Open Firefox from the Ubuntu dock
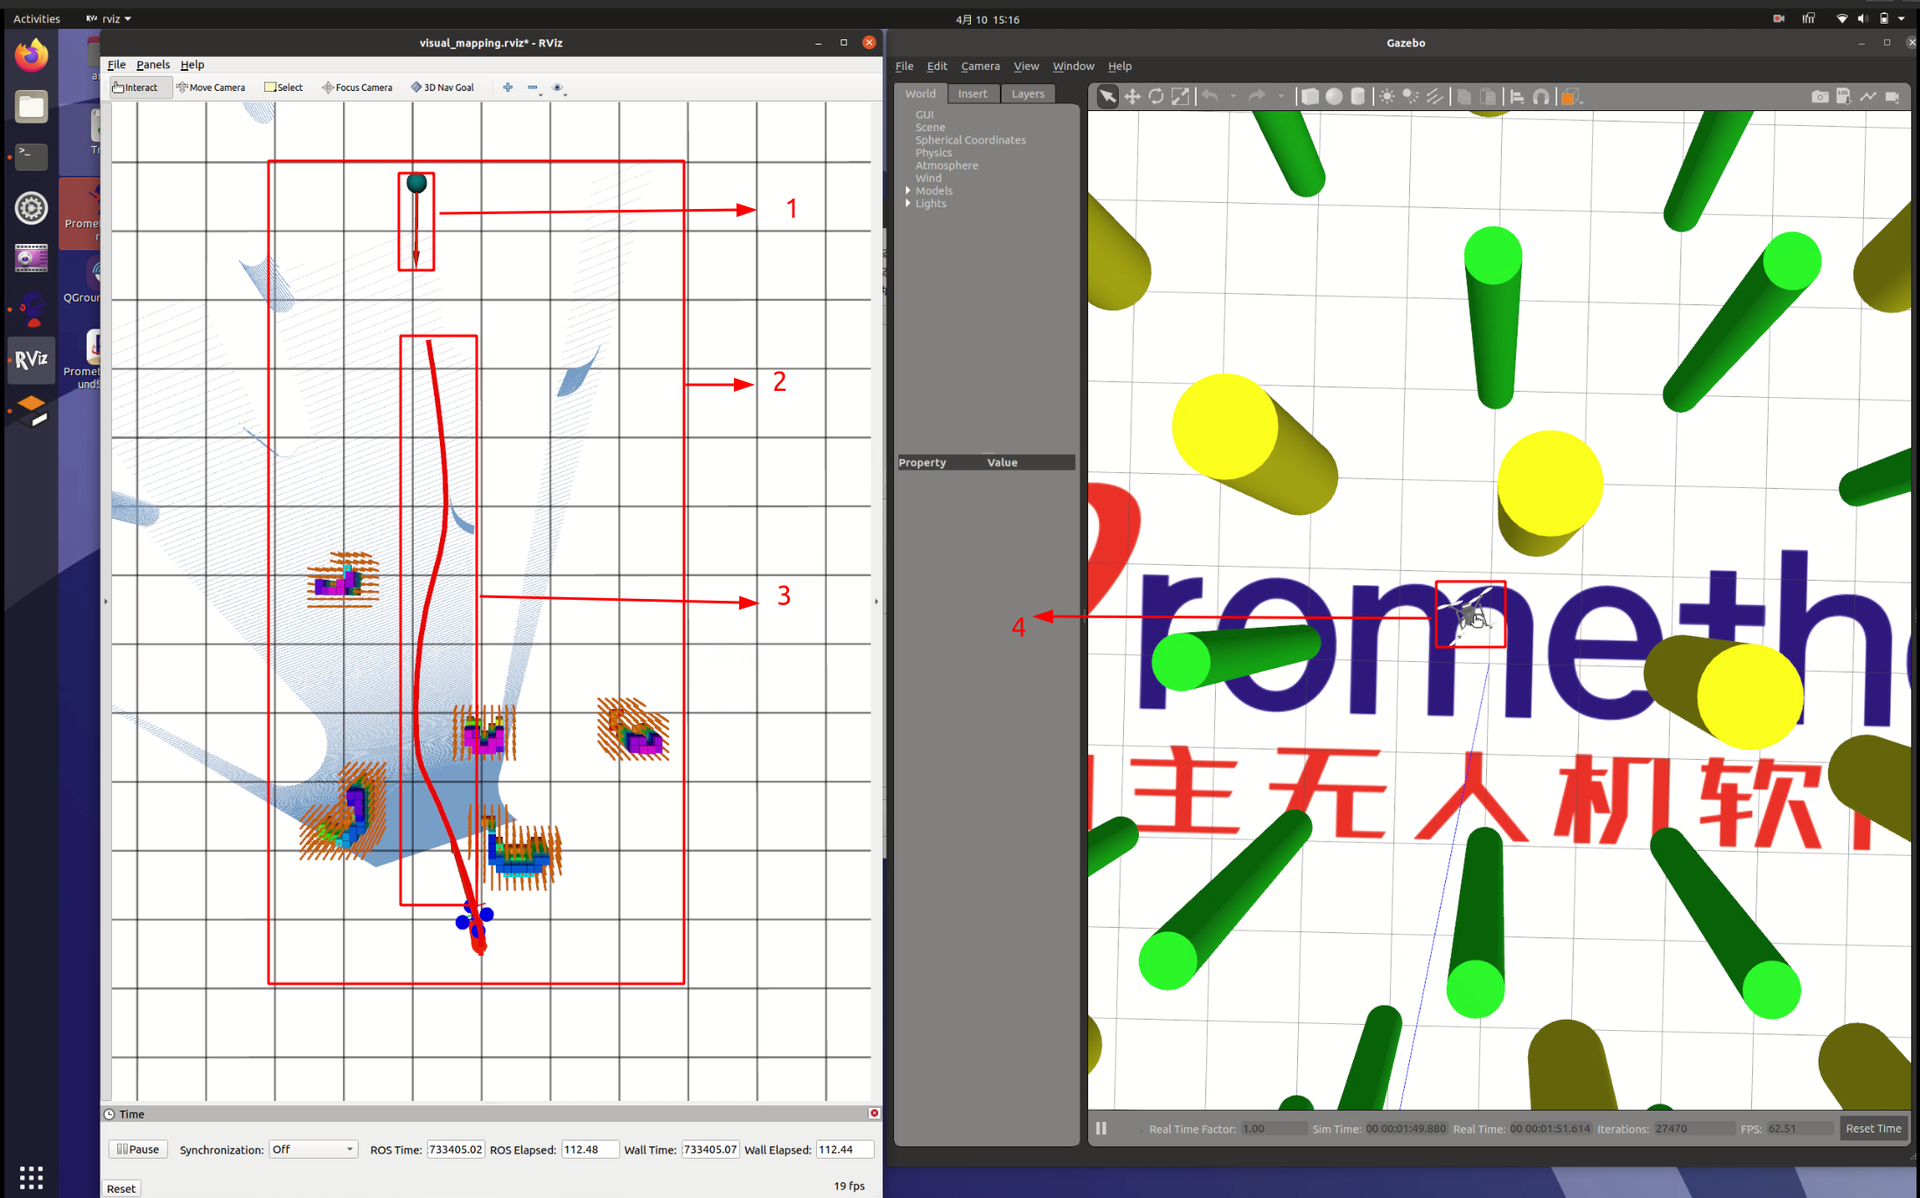1920x1198 pixels. (x=31, y=55)
